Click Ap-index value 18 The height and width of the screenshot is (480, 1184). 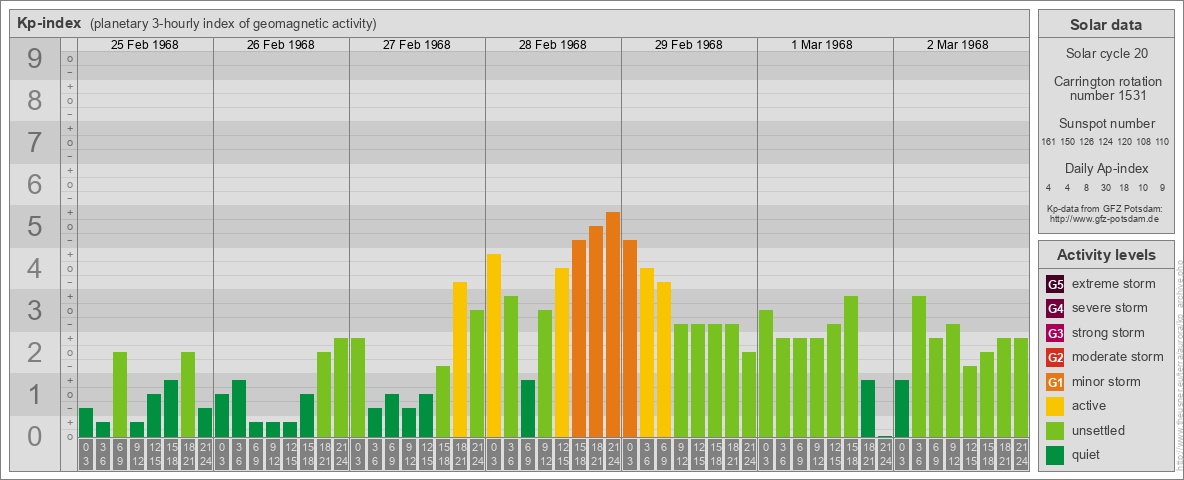pos(1124,187)
